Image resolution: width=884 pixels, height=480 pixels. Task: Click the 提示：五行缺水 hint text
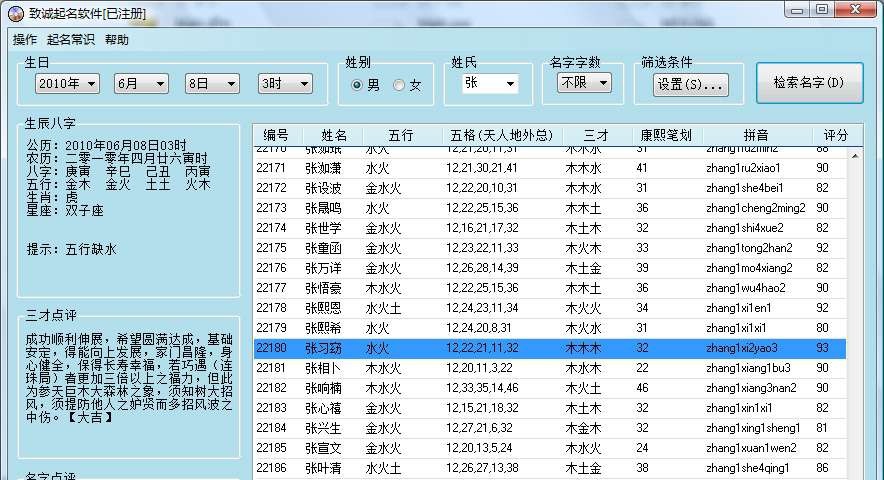tap(71, 249)
